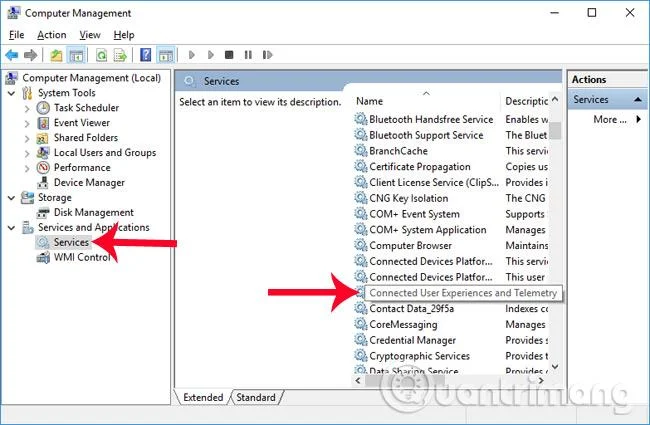Click the Back arrow toolbar icon
Viewport: 650px width, 425px height.
pyautogui.click(x=12, y=55)
